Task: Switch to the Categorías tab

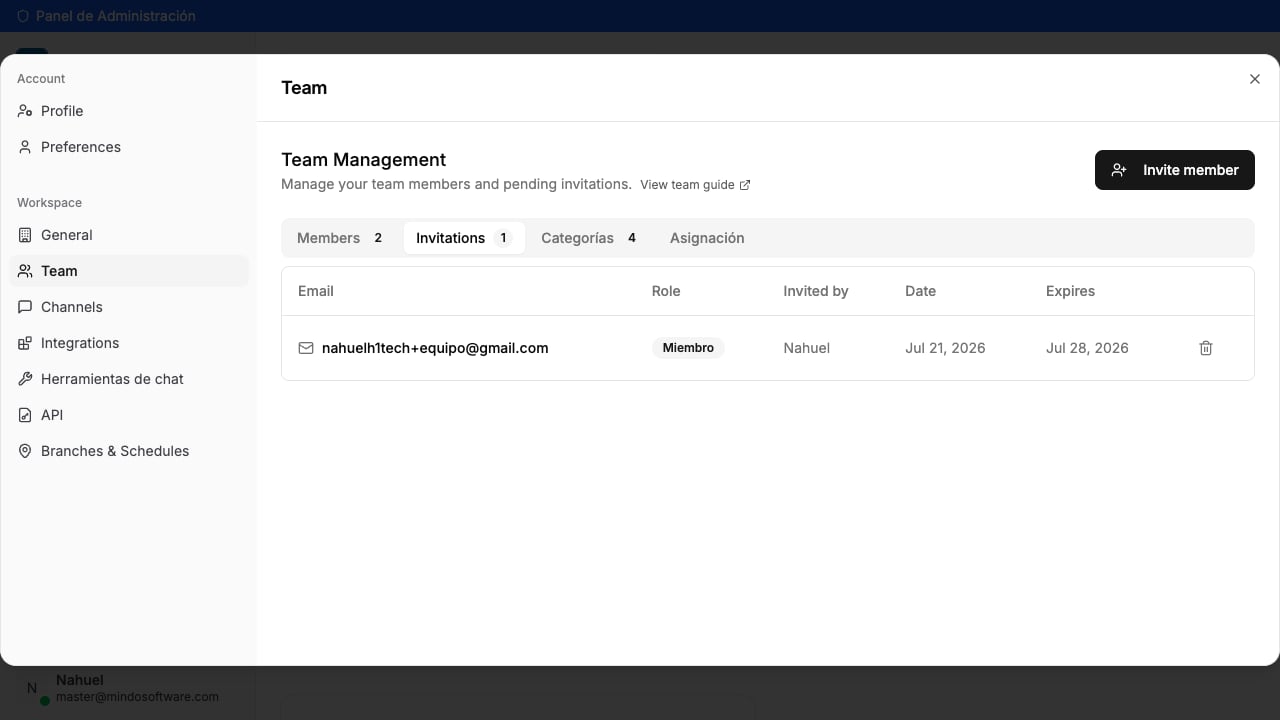Action: 590,238
